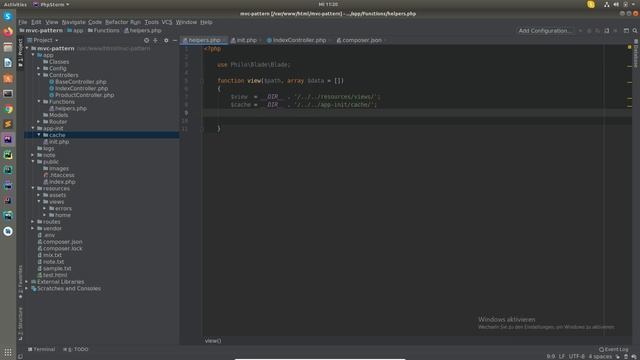The height and width of the screenshot is (360, 640).
Task: Open the Chrome icon in the dock
Action: [8, 109]
